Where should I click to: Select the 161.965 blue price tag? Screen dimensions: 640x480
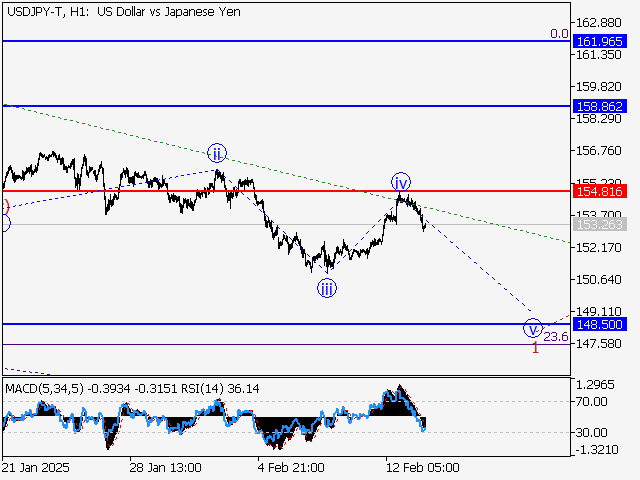coord(600,41)
